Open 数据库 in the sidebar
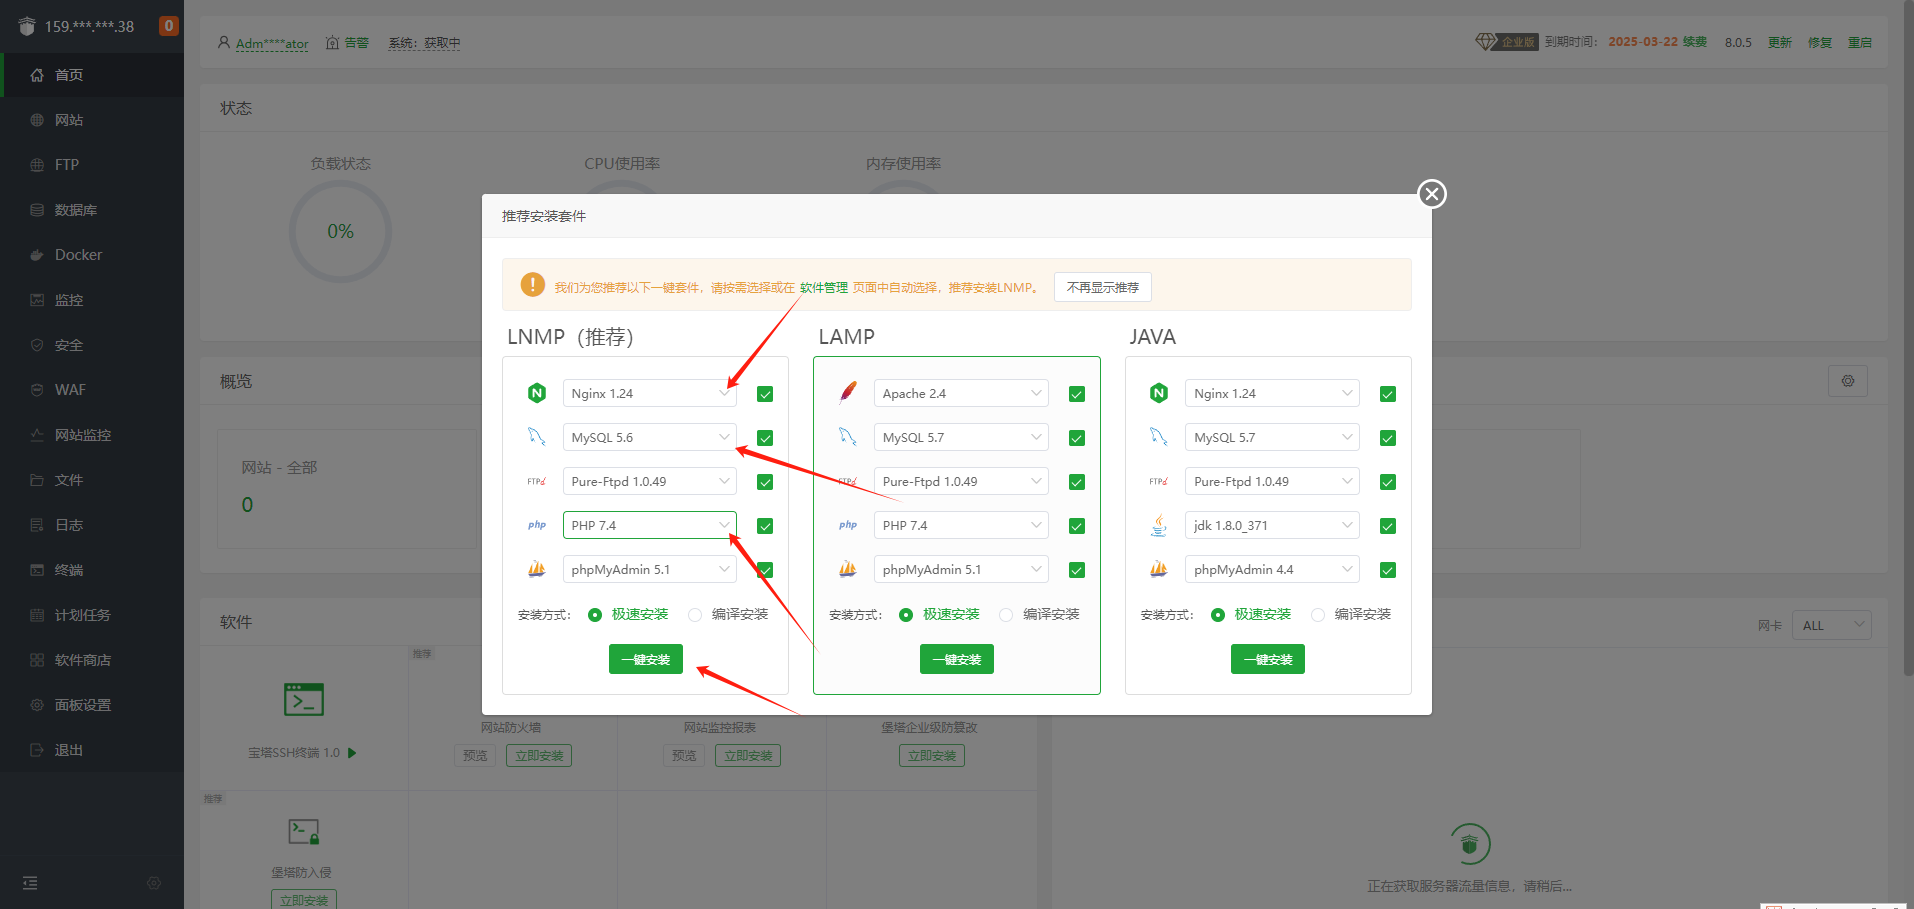The width and height of the screenshot is (1914, 909). (92, 210)
